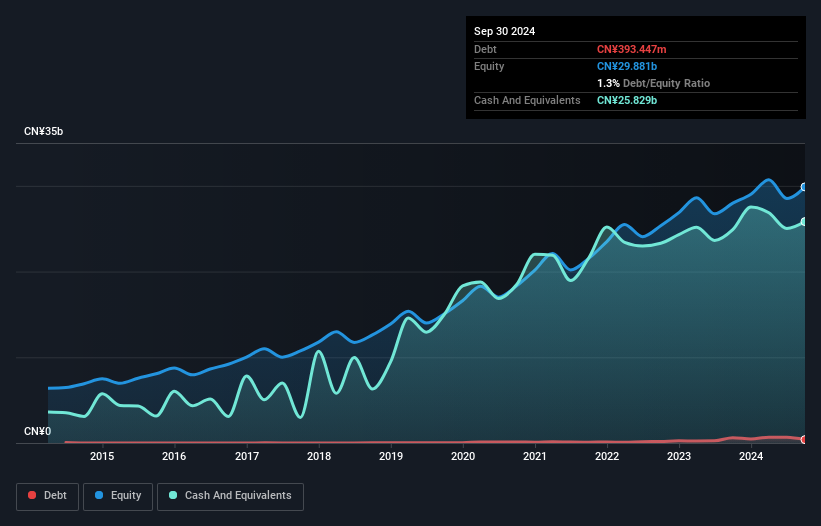The width and height of the screenshot is (821, 526).
Task: Click the 2022 x-axis label
Action: click(x=607, y=456)
